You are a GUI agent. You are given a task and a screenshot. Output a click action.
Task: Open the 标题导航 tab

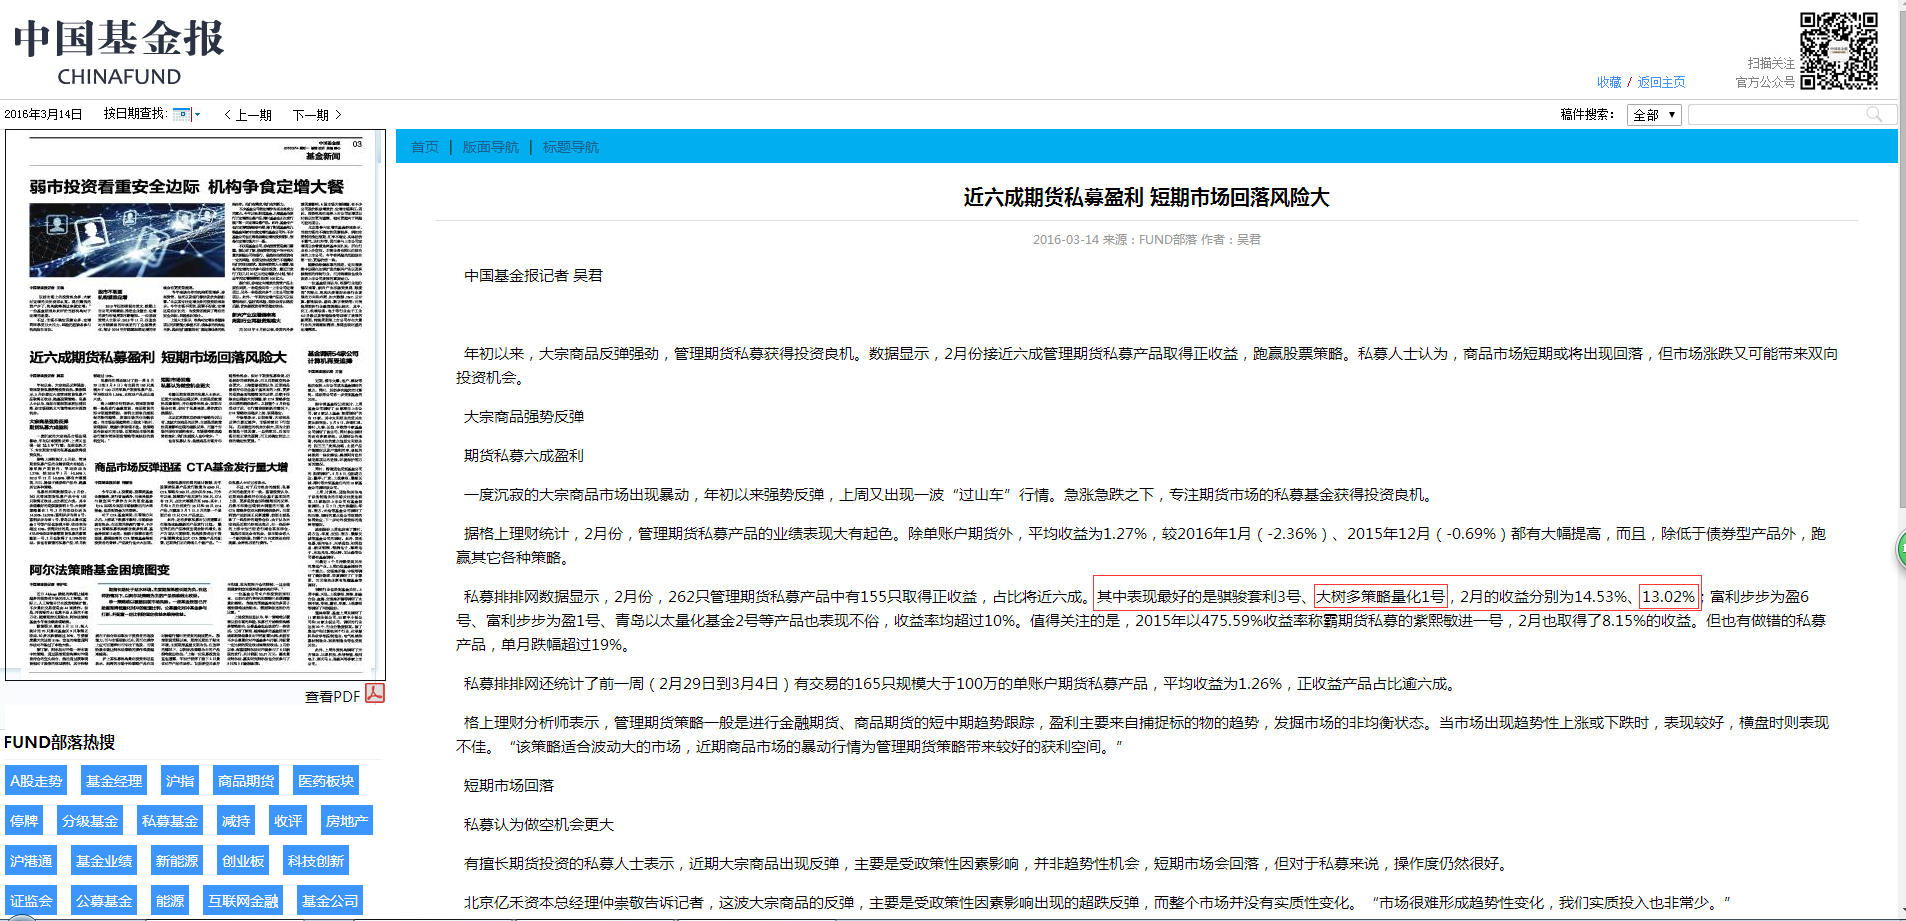[570, 147]
